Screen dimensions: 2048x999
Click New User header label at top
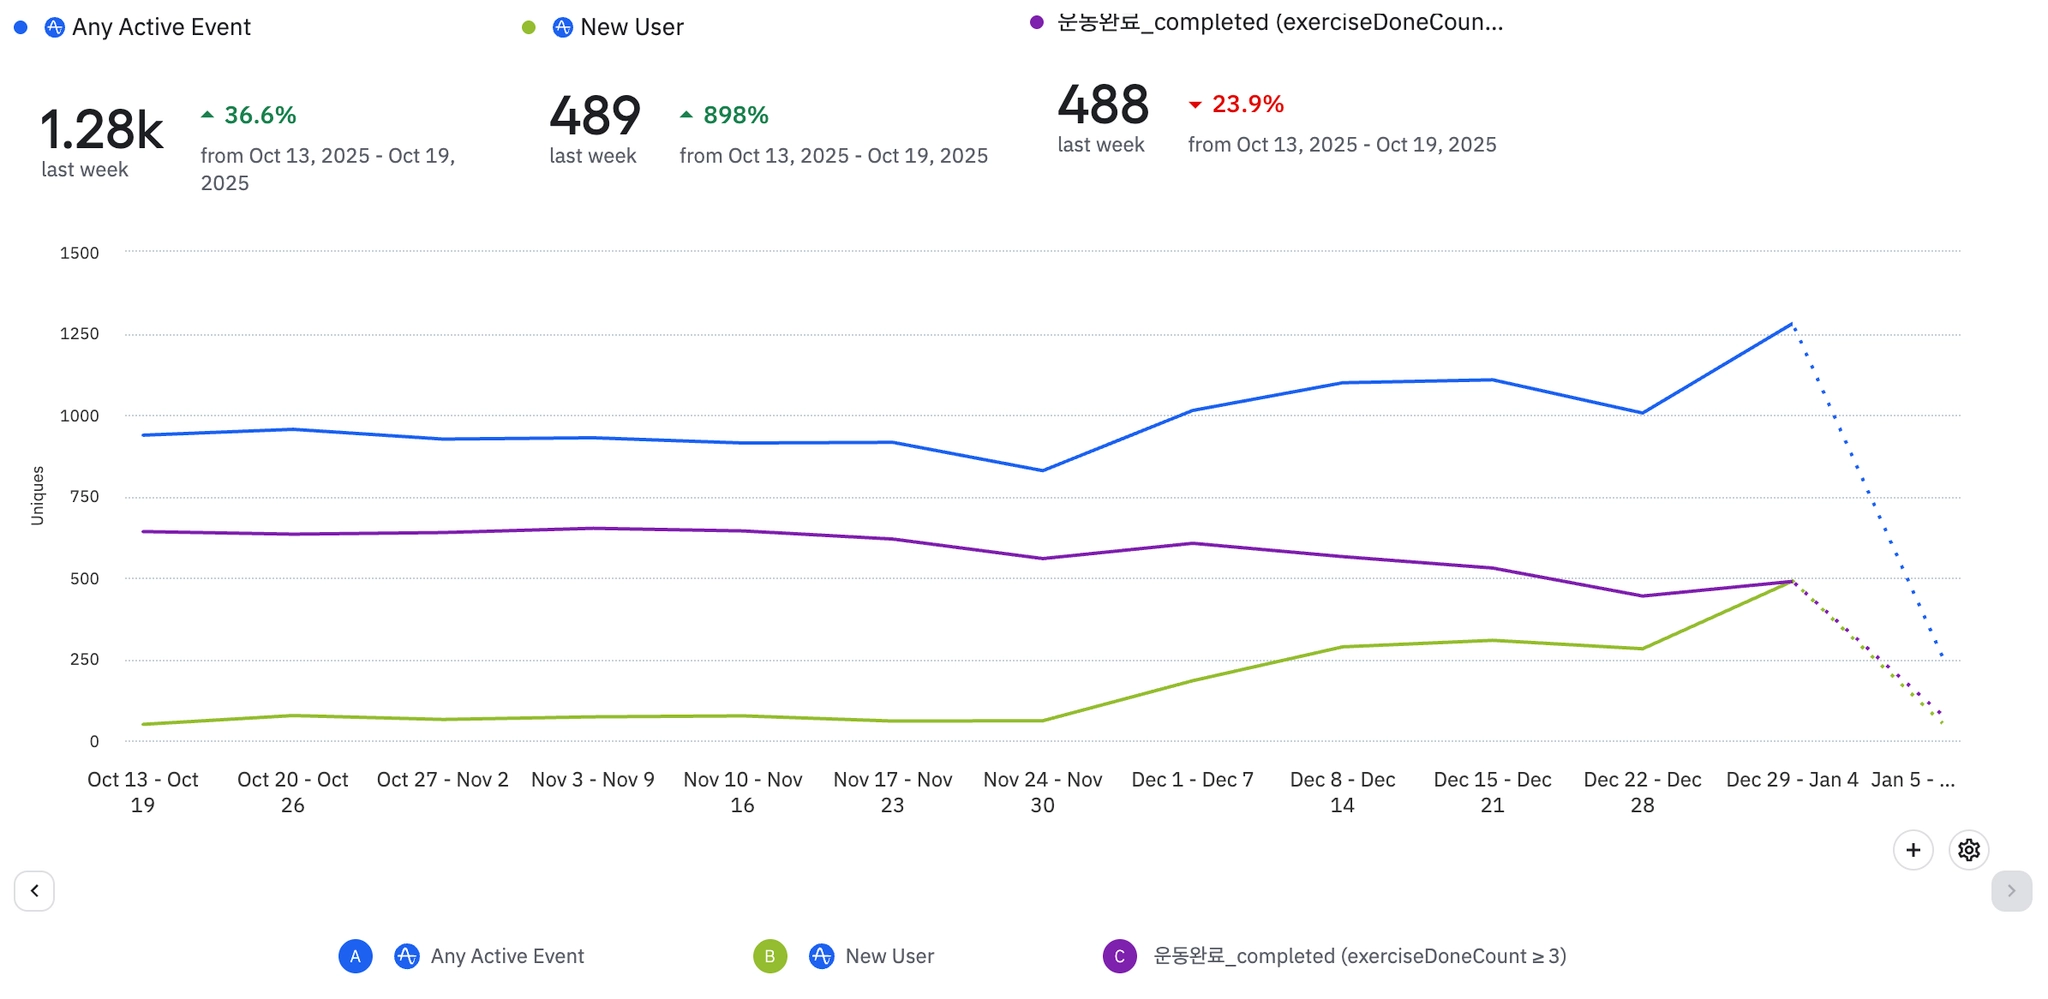coord(632,27)
